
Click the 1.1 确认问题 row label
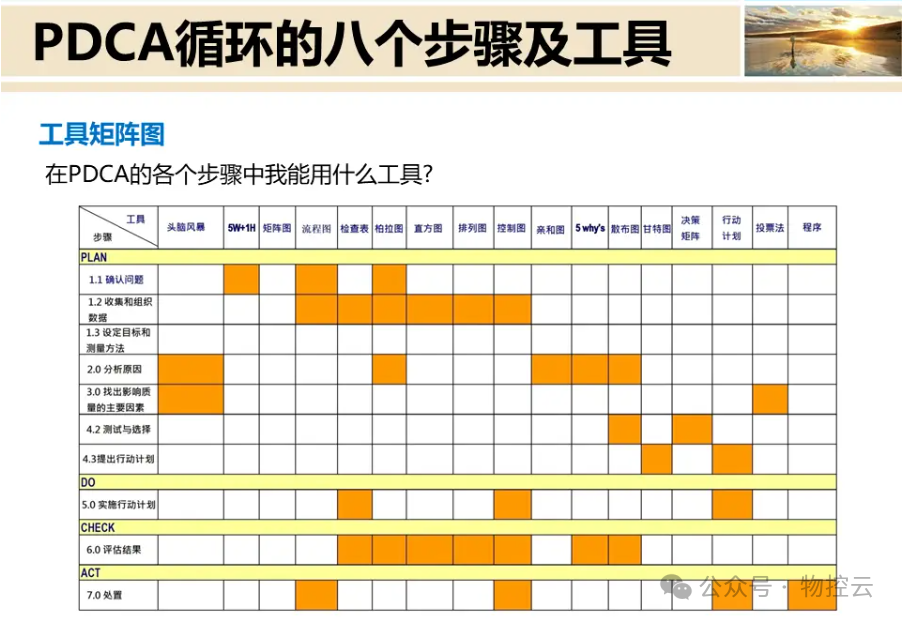tap(119, 280)
